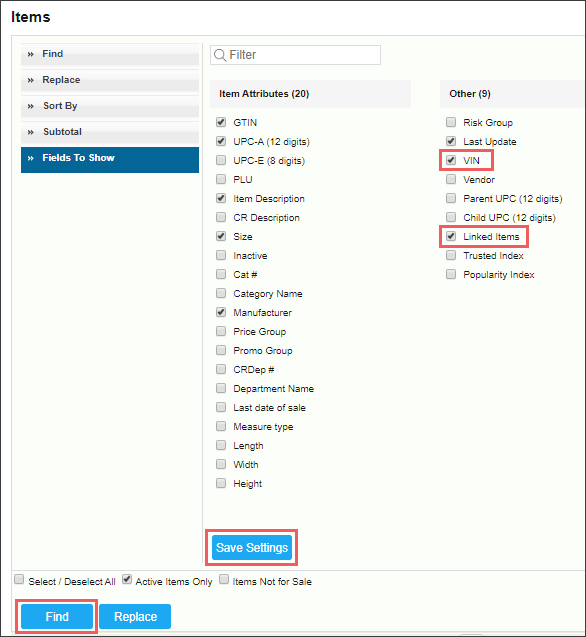
Task: Tick the Category Name checkbox
Action: point(221,293)
